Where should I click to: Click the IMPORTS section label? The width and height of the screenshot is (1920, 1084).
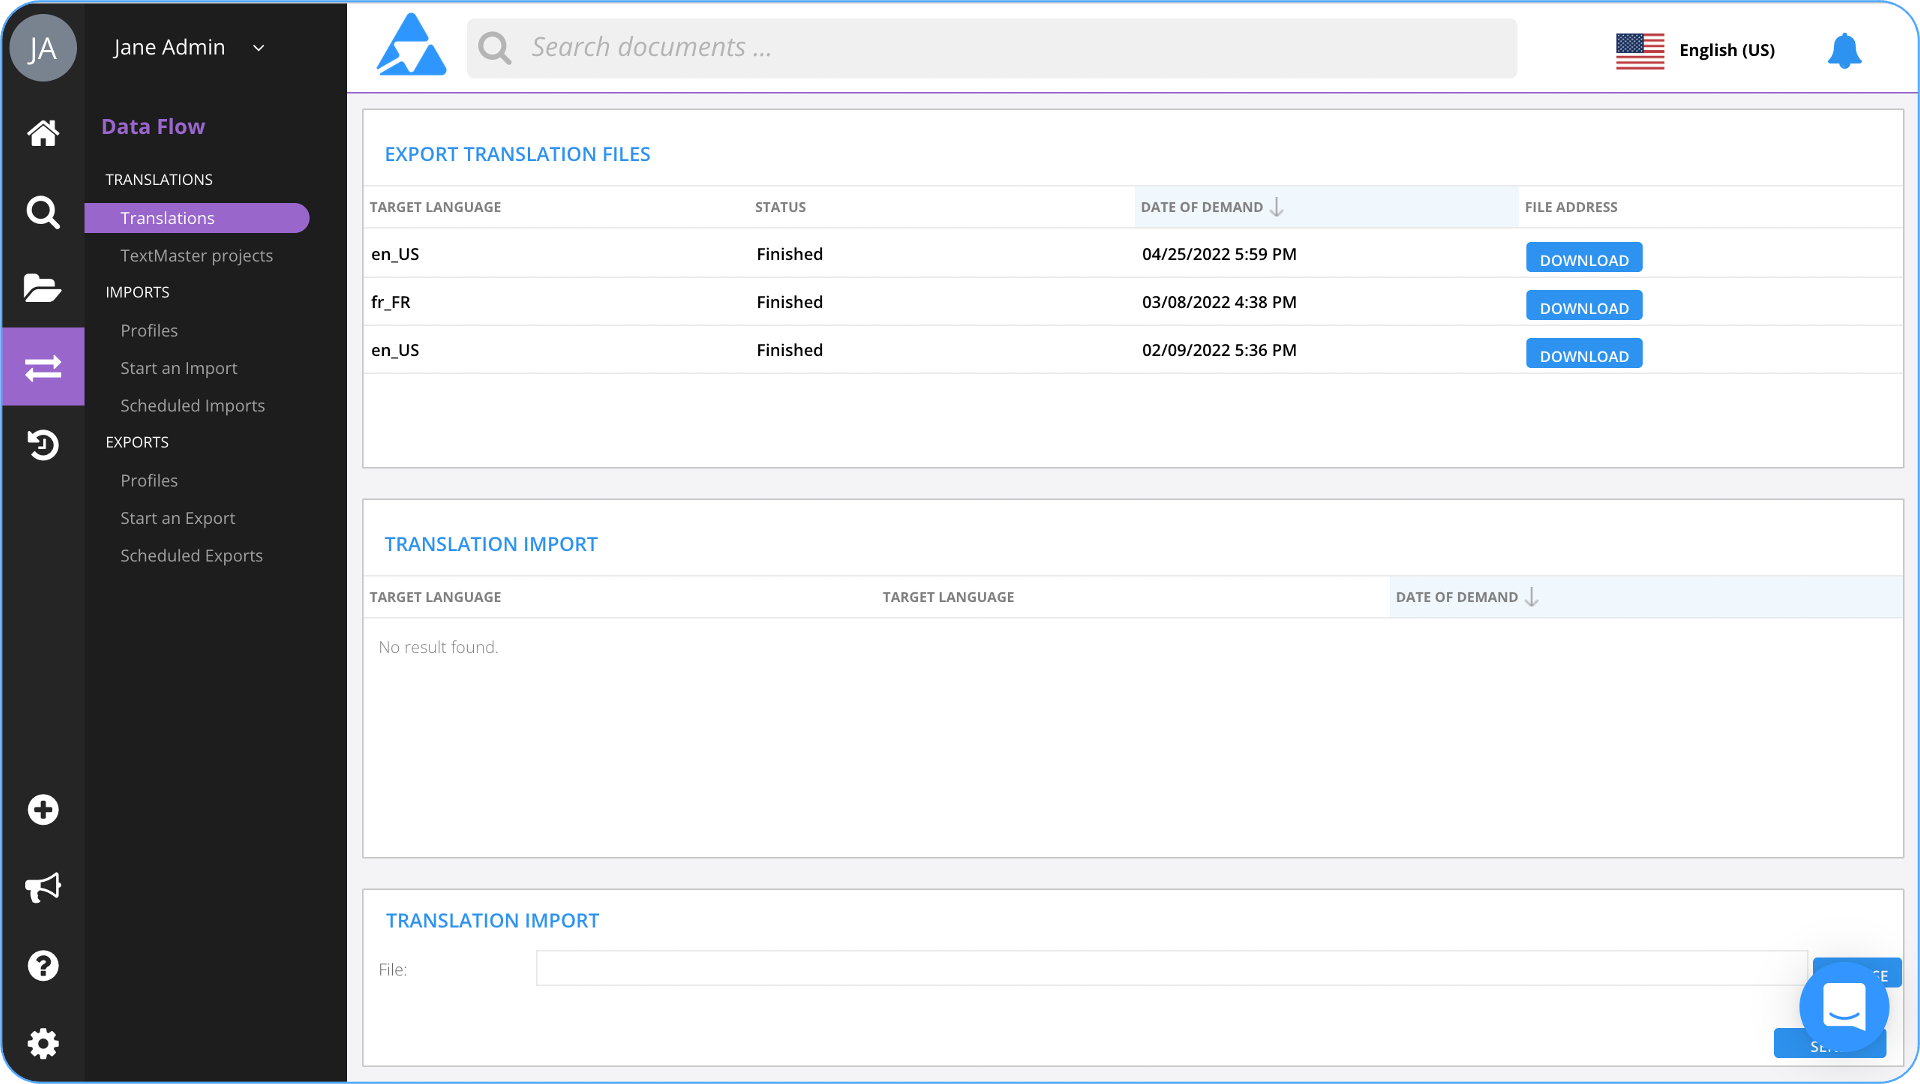(137, 293)
